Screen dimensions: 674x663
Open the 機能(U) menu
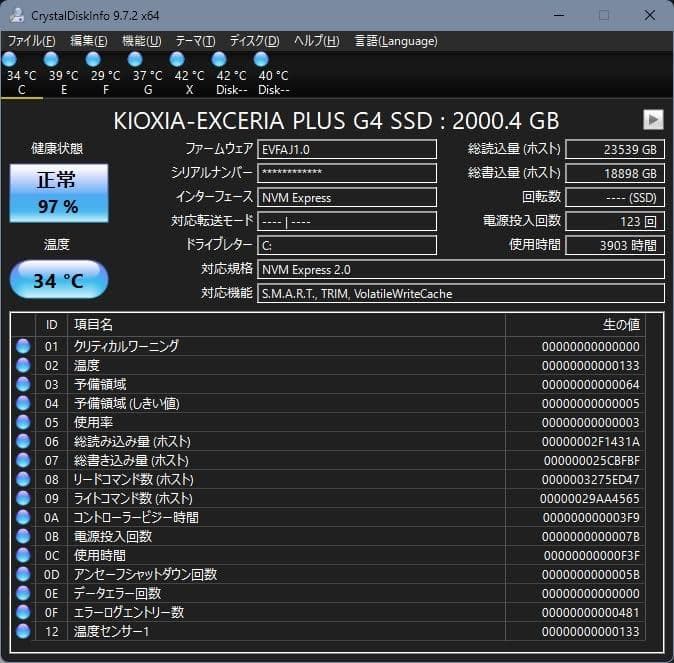(x=142, y=41)
